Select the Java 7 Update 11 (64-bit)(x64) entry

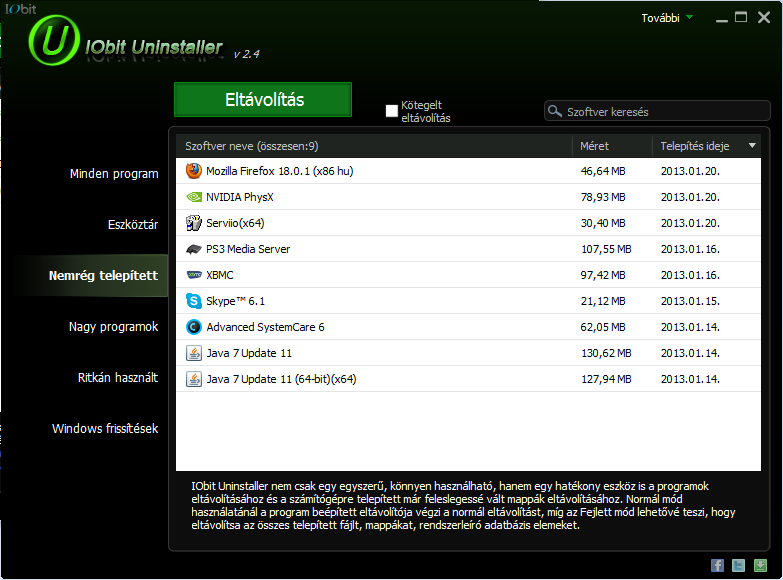pyautogui.click(x=468, y=379)
